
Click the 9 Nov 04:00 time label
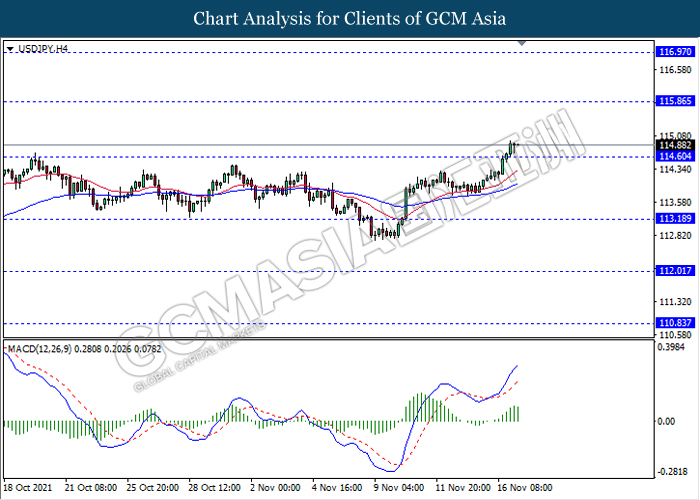coord(399,488)
